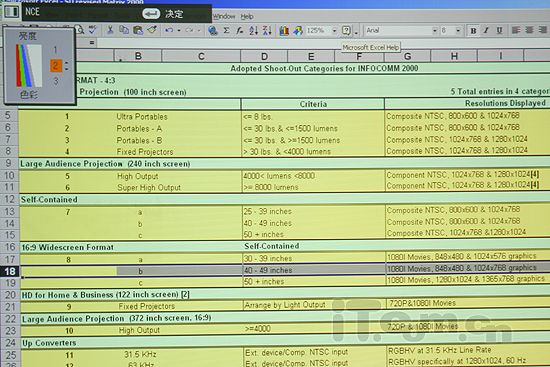550x367 pixels.
Task: Toggle Italic formatting button
Action: pyautogui.click(x=486, y=31)
